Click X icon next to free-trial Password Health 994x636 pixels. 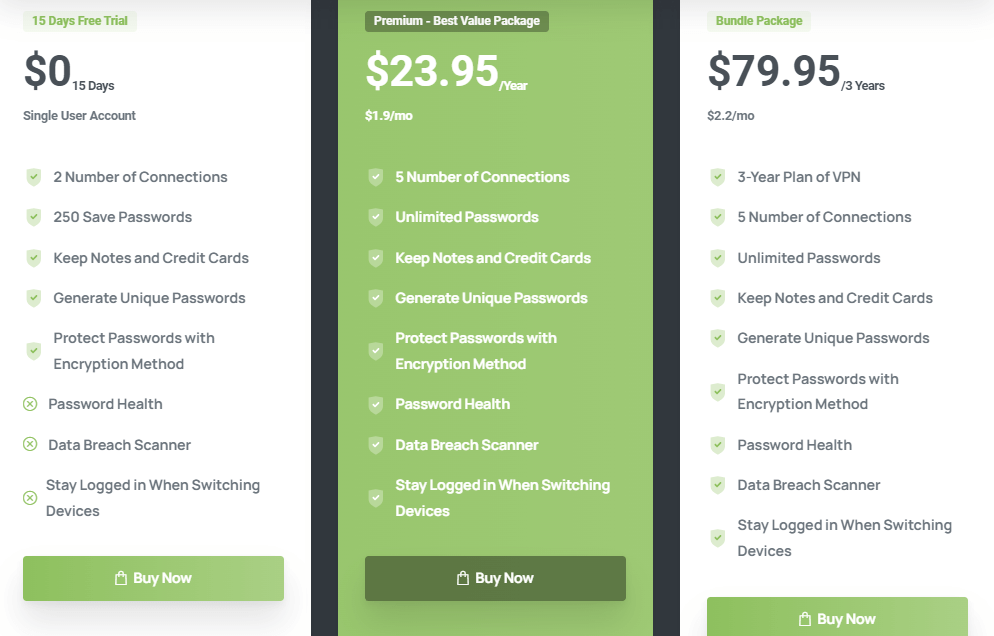tap(30, 404)
